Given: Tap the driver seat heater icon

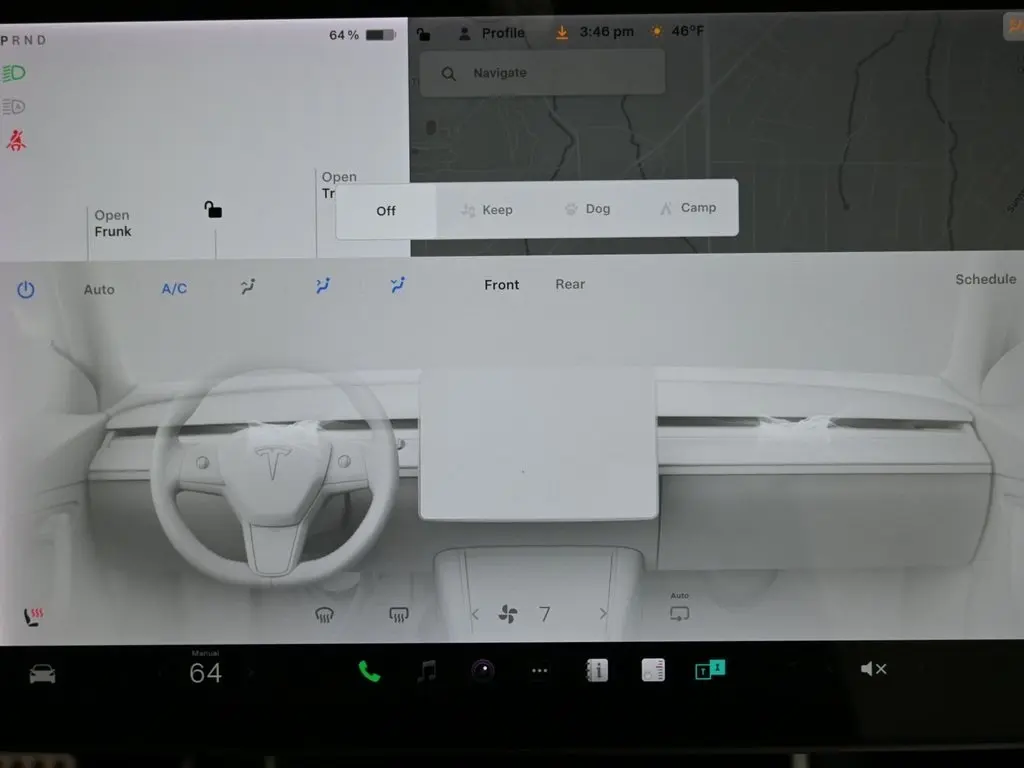Looking at the screenshot, I should click(x=33, y=616).
